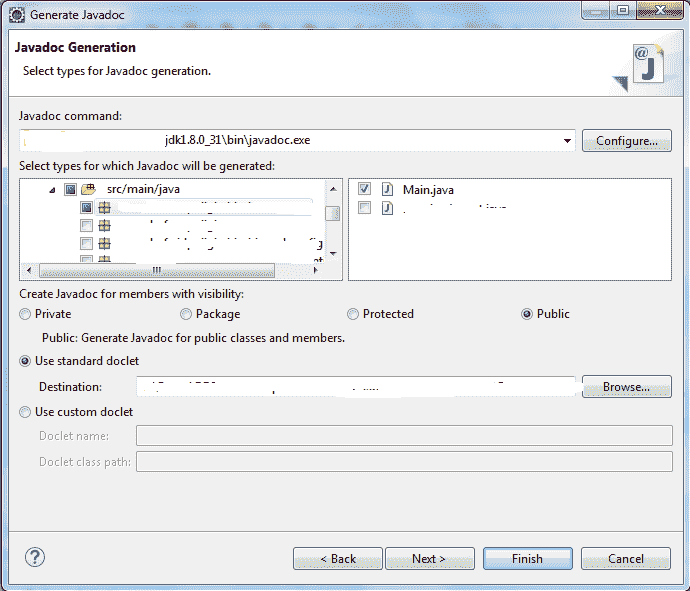Select Package visibility radio button
The width and height of the screenshot is (690, 591).
click(186, 314)
